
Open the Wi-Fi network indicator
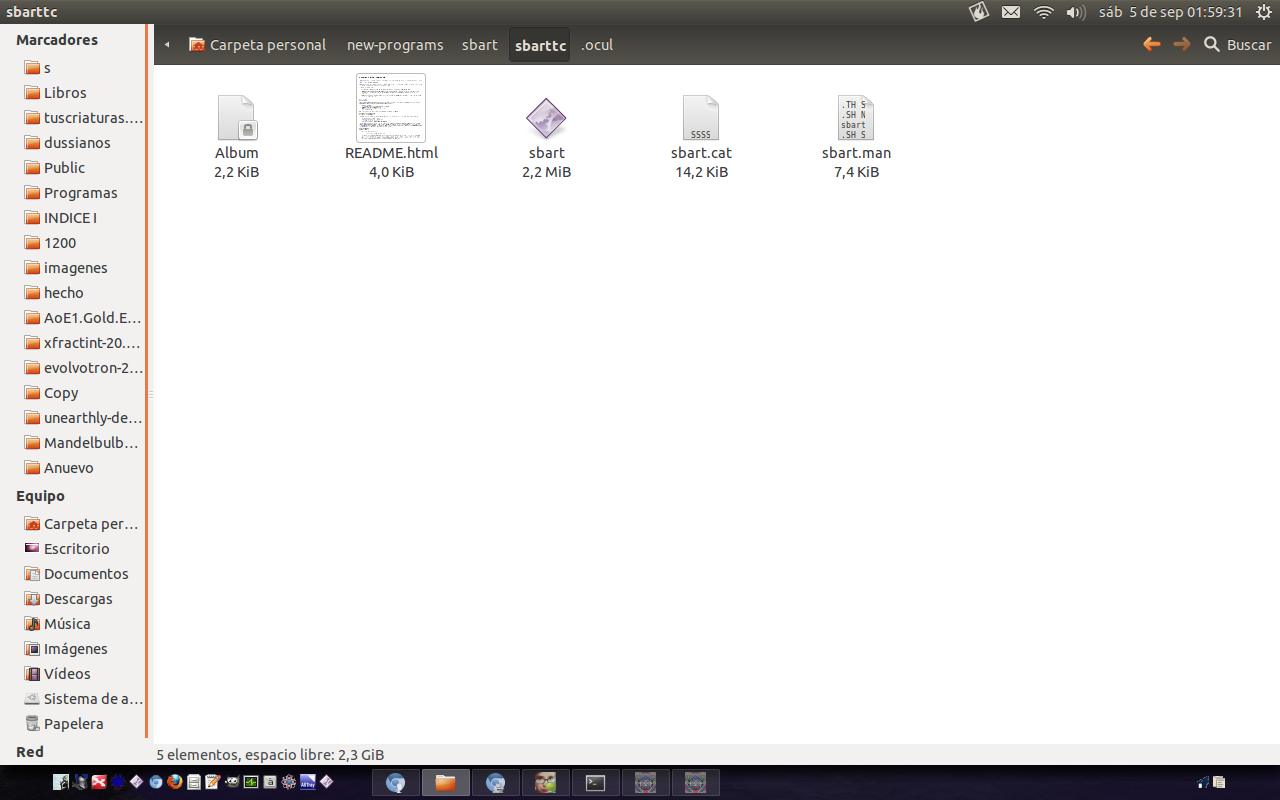(1044, 12)
